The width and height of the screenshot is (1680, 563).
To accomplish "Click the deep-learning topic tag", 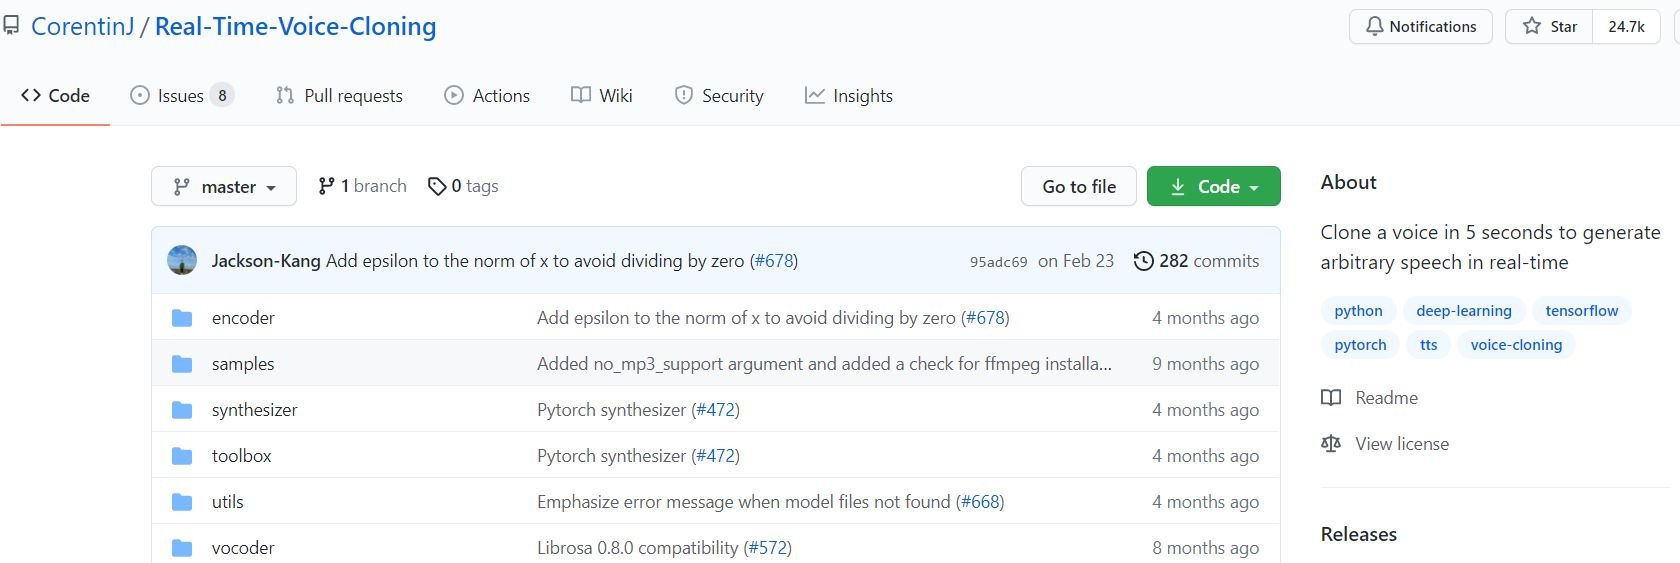I will pos(1464,311).
